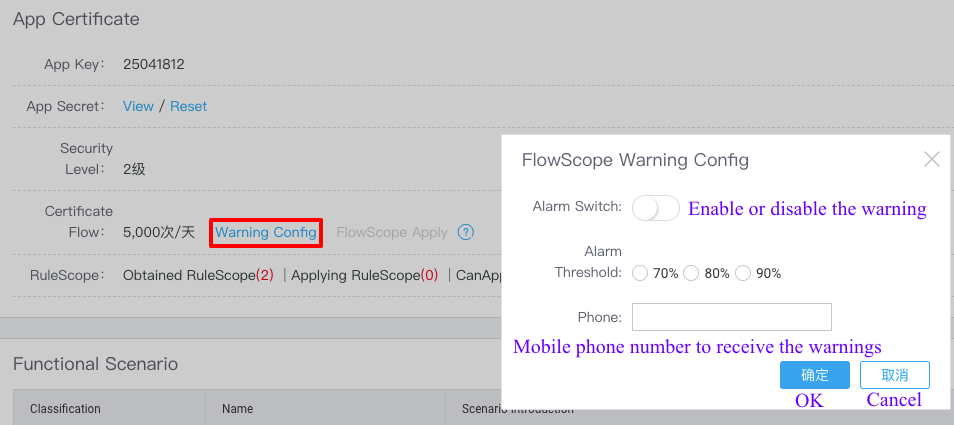Click the Reset App Secret link

[189, 106]
